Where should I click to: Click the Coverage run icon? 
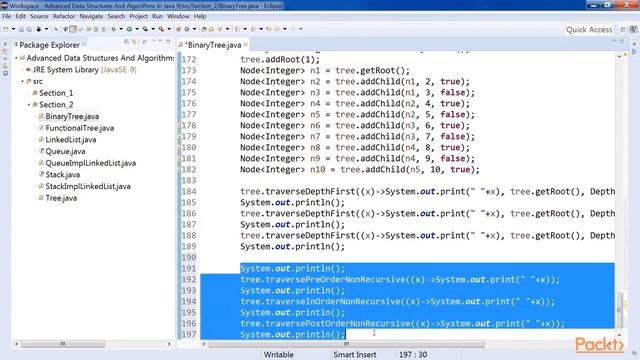pyautogui.click(x=145, y=29)
